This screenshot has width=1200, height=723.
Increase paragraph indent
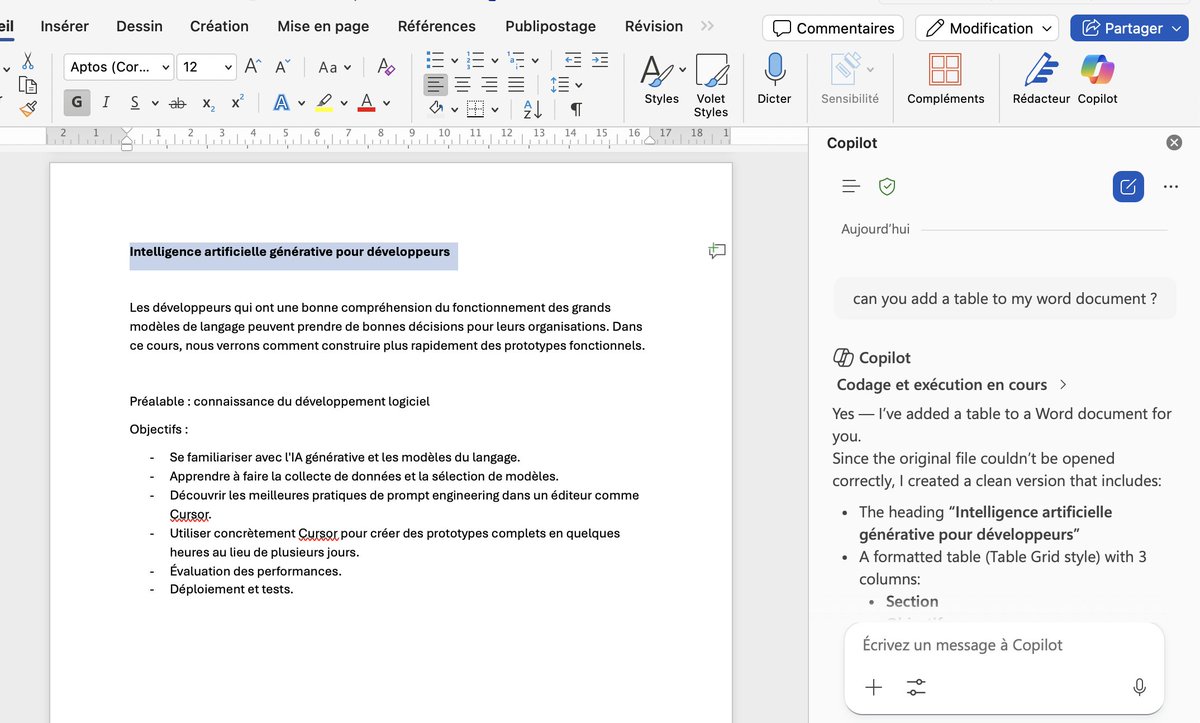pyautogui.click(x=599, y=60)
